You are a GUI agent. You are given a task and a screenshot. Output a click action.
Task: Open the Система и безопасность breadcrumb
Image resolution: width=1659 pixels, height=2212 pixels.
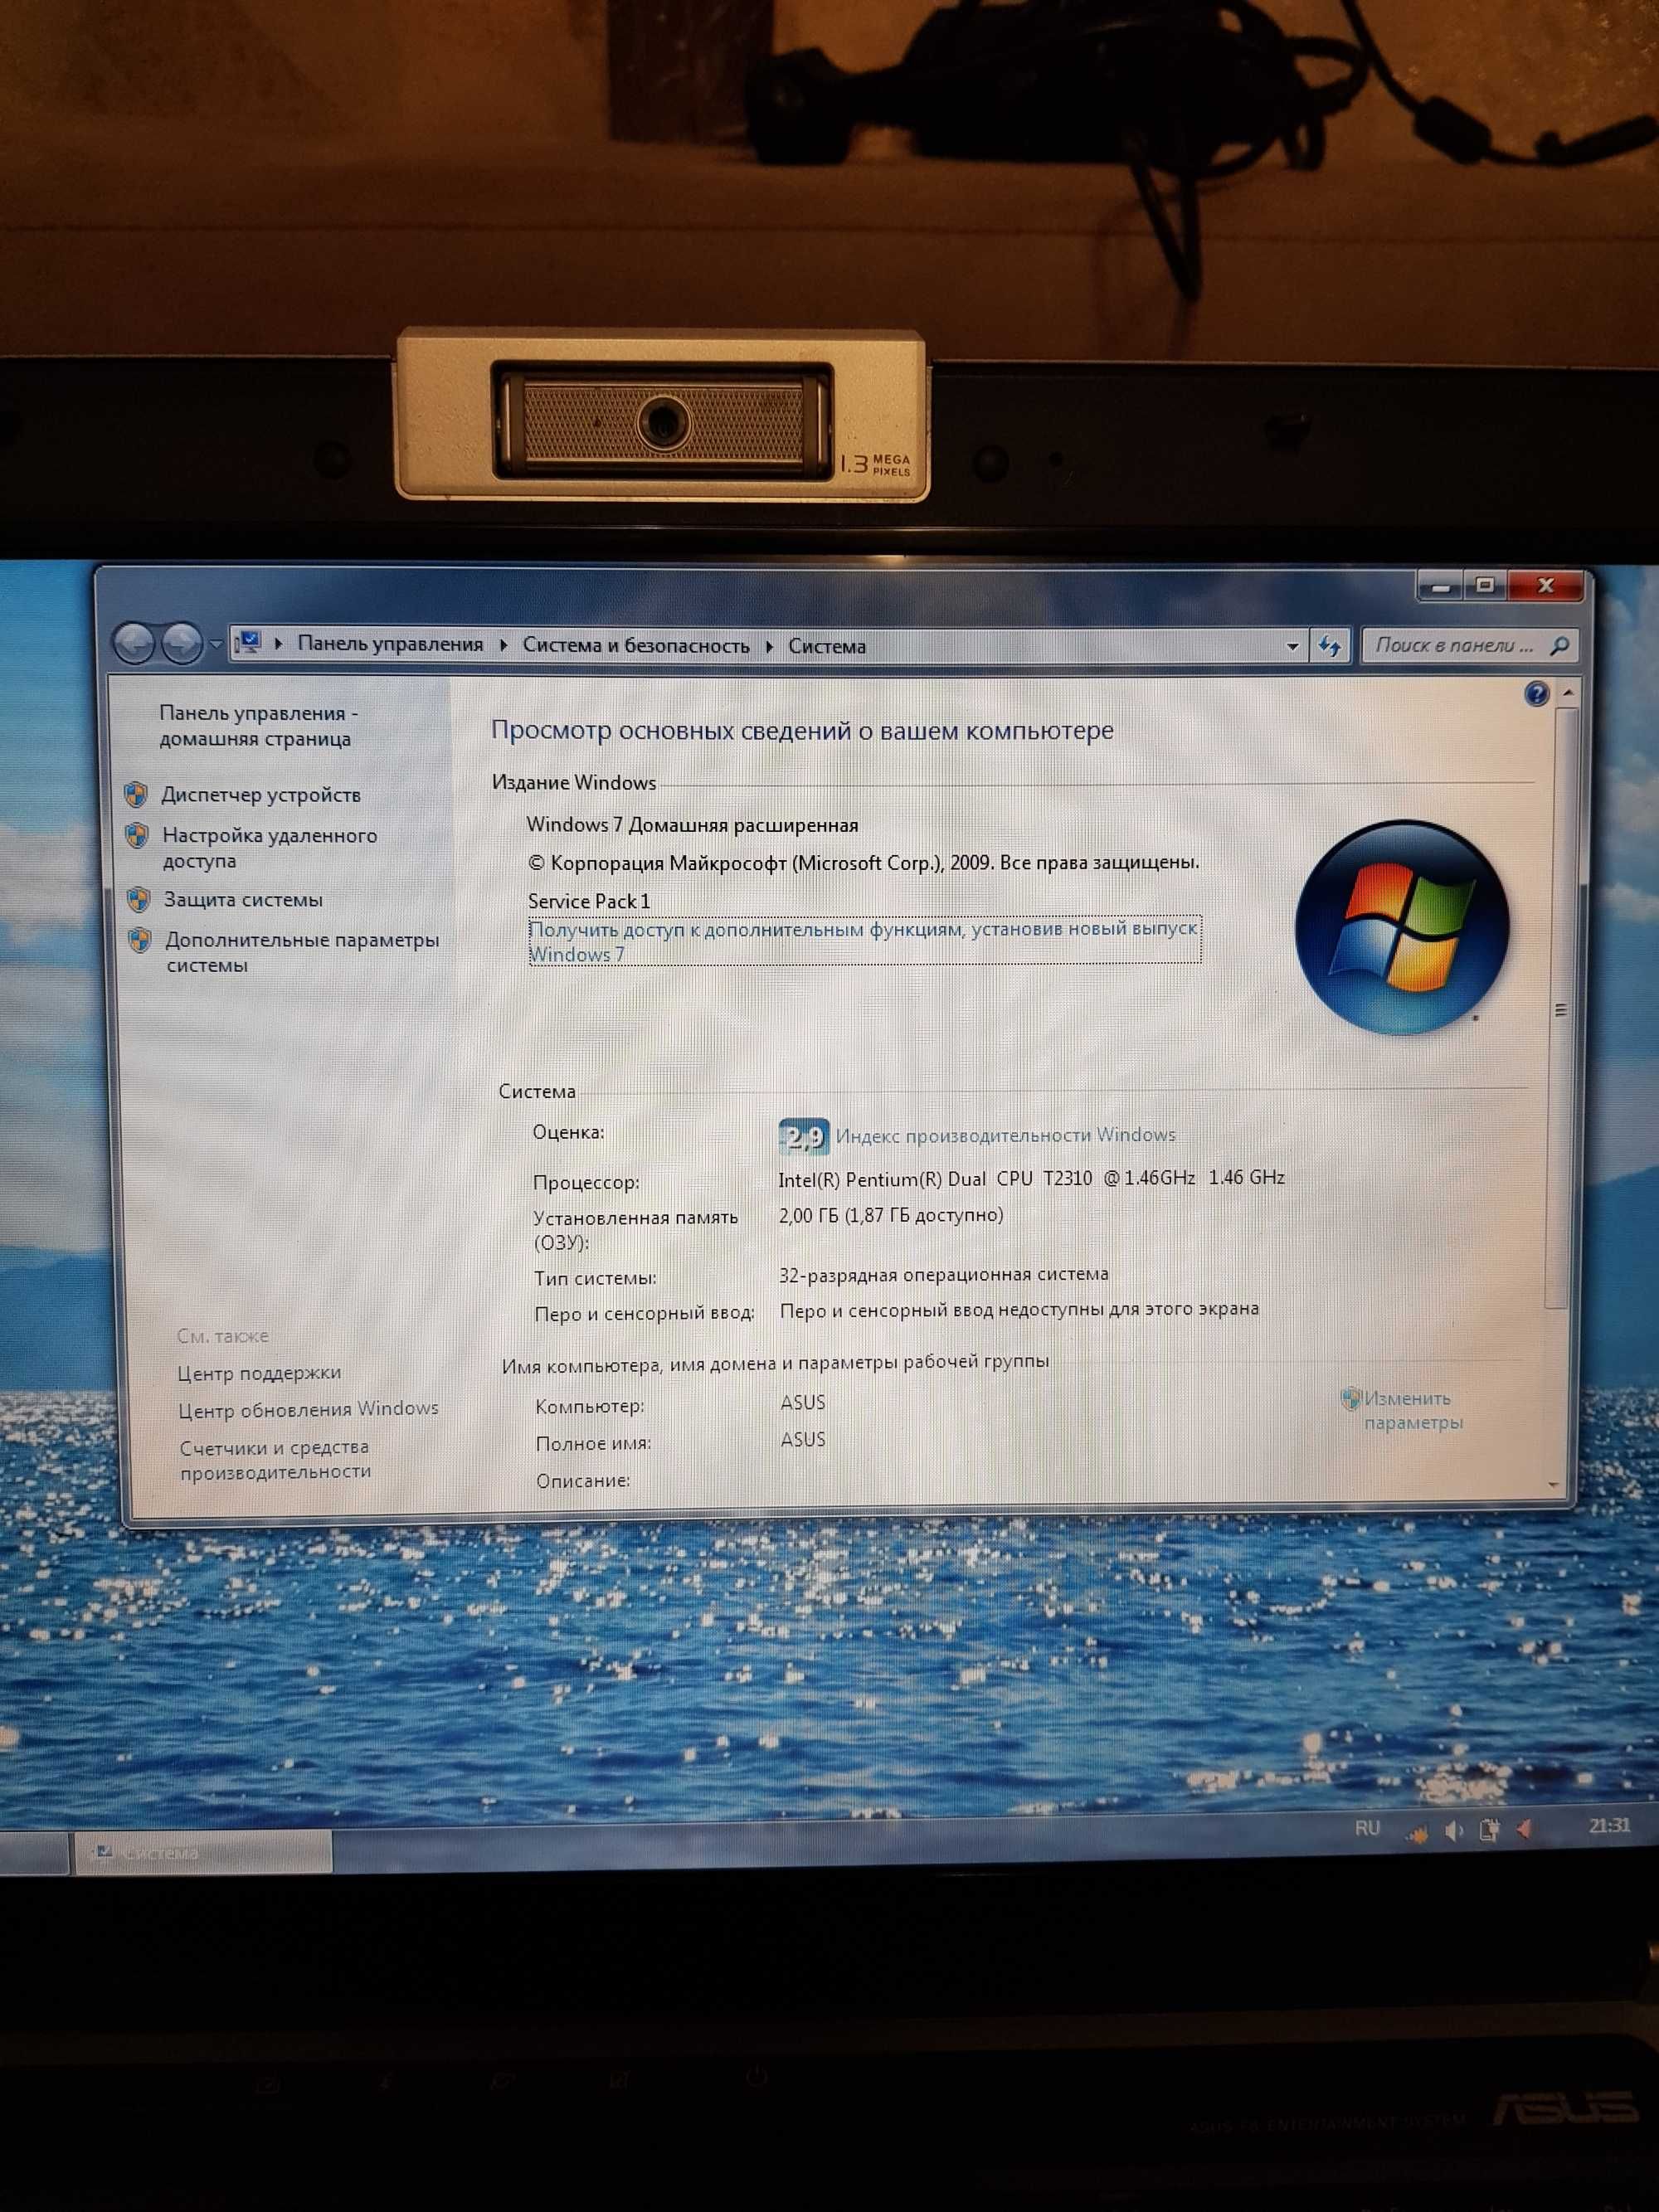pos(636,646)
